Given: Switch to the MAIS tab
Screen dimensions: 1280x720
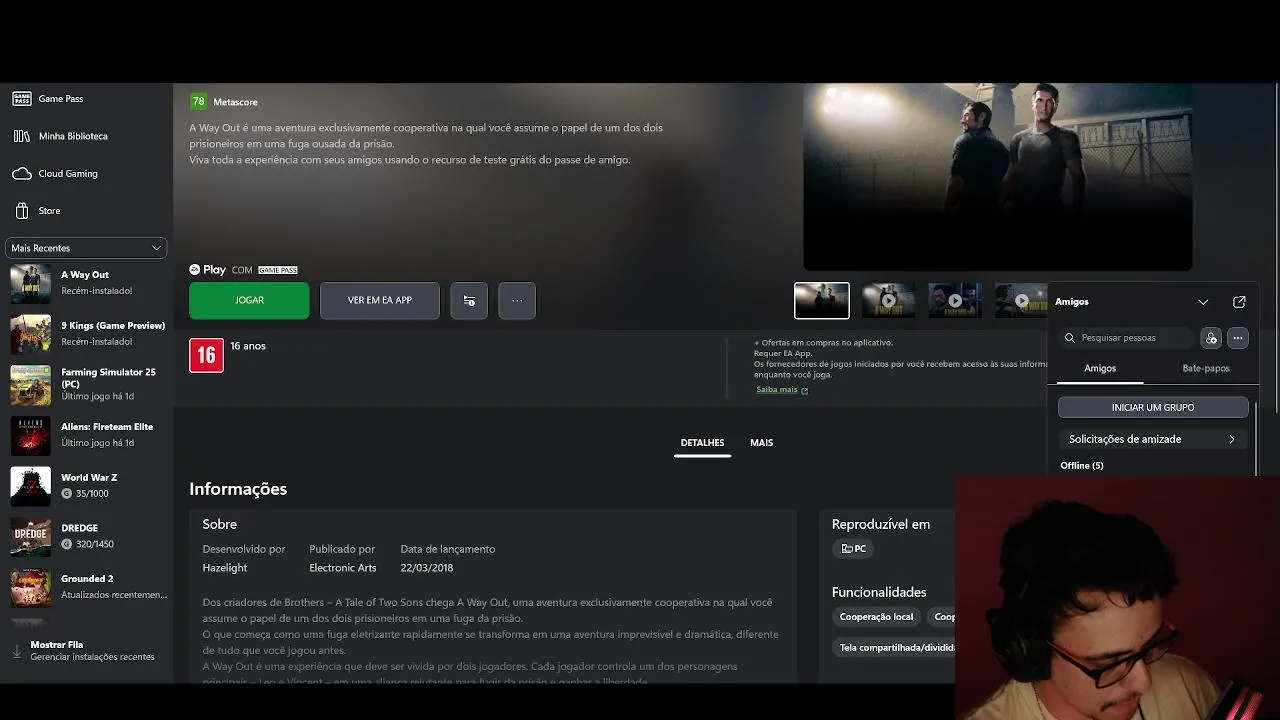Looking at the screenshot, I should 761,443.
